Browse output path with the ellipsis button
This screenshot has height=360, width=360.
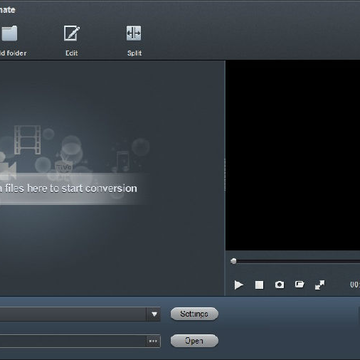click(x=153, y=341)
